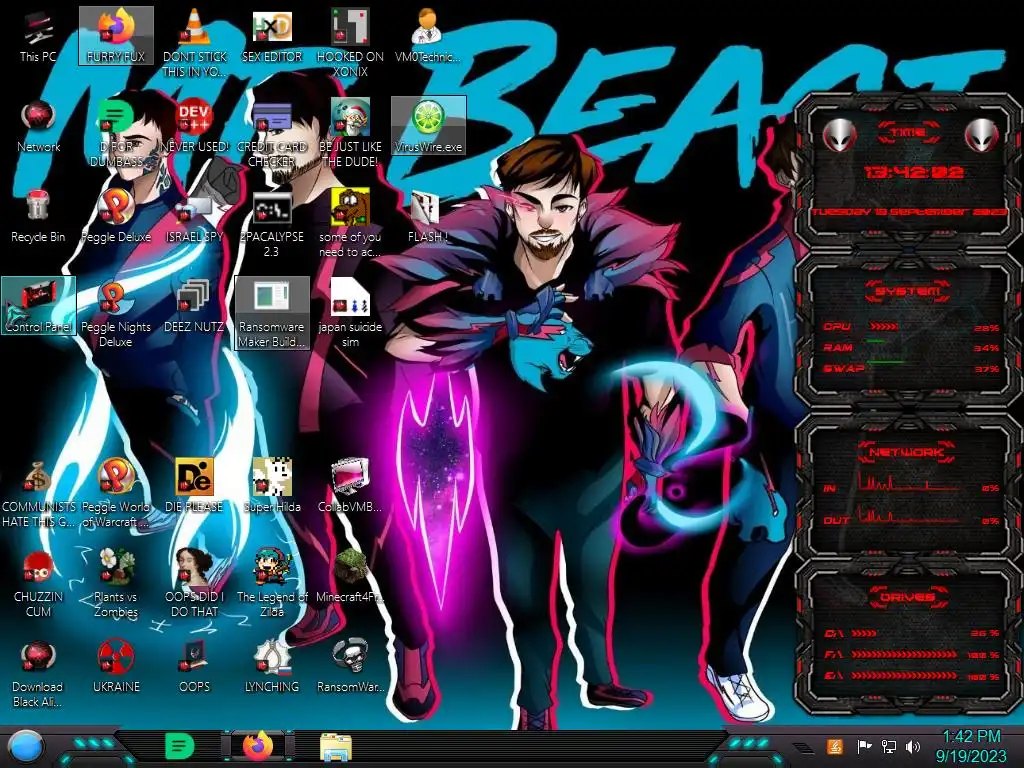
Task: Open the Recycle Bin
Action: [38, 217]
